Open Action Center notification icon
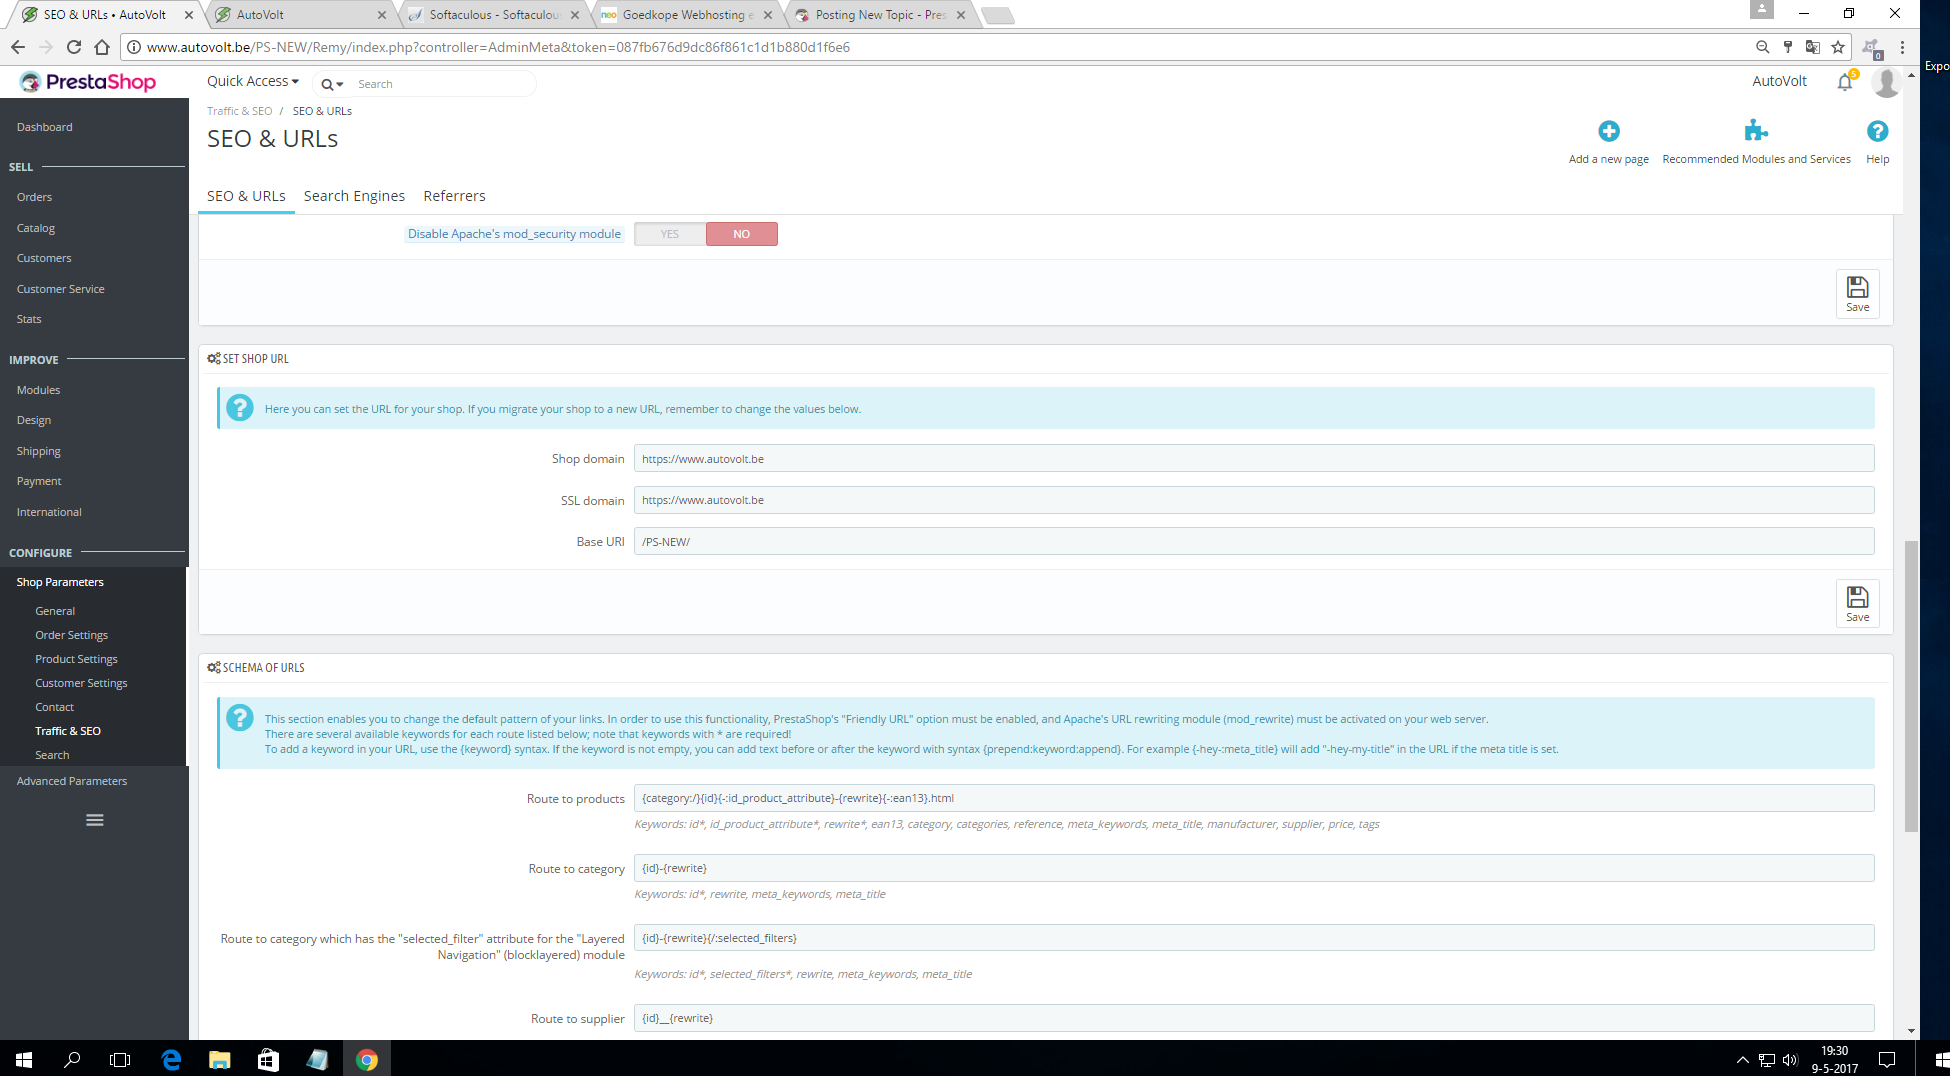Screen dimensions: 1950x1076 (x=1887, y=1059)
